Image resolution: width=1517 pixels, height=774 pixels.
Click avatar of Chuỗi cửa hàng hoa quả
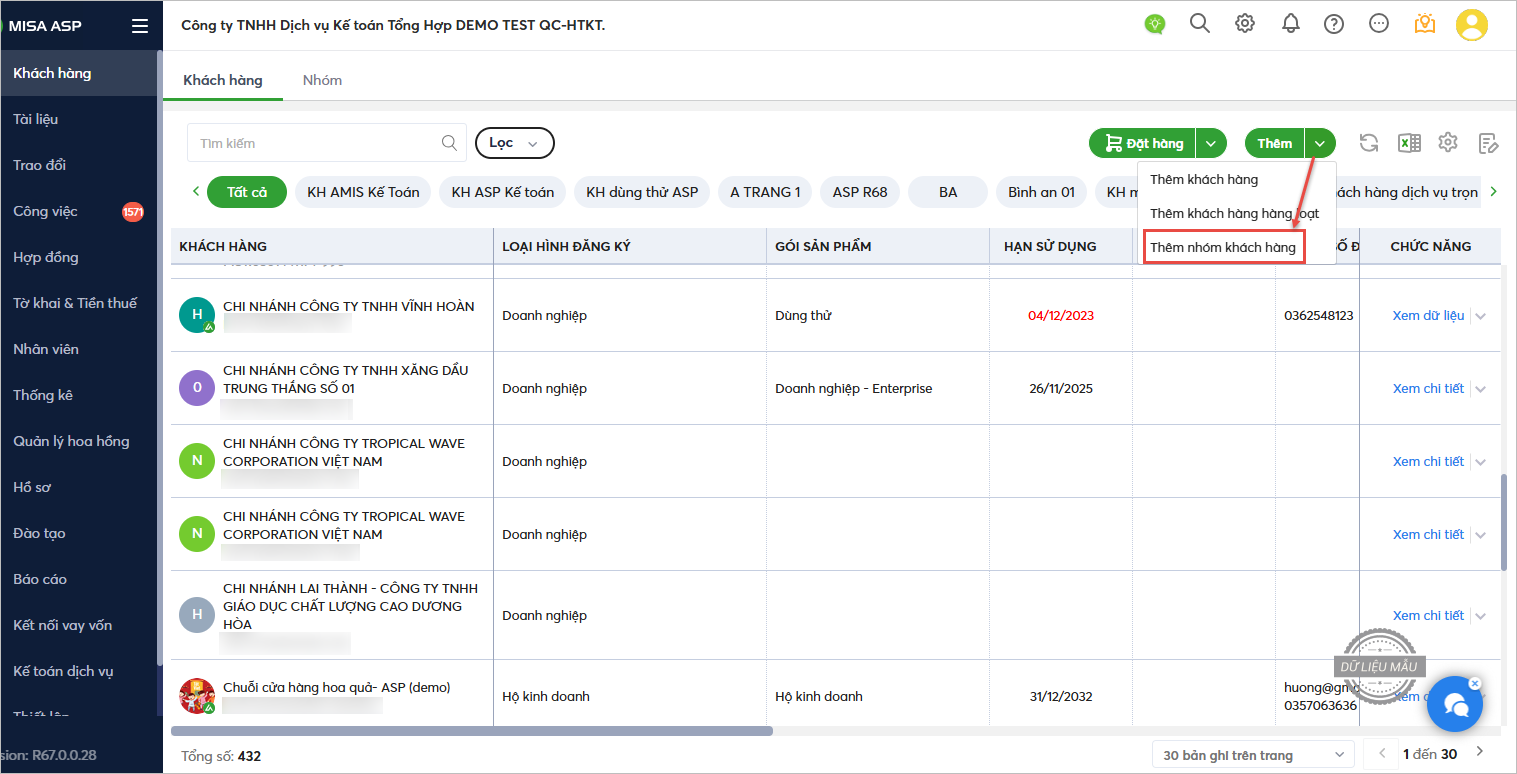tap(197, 696)
